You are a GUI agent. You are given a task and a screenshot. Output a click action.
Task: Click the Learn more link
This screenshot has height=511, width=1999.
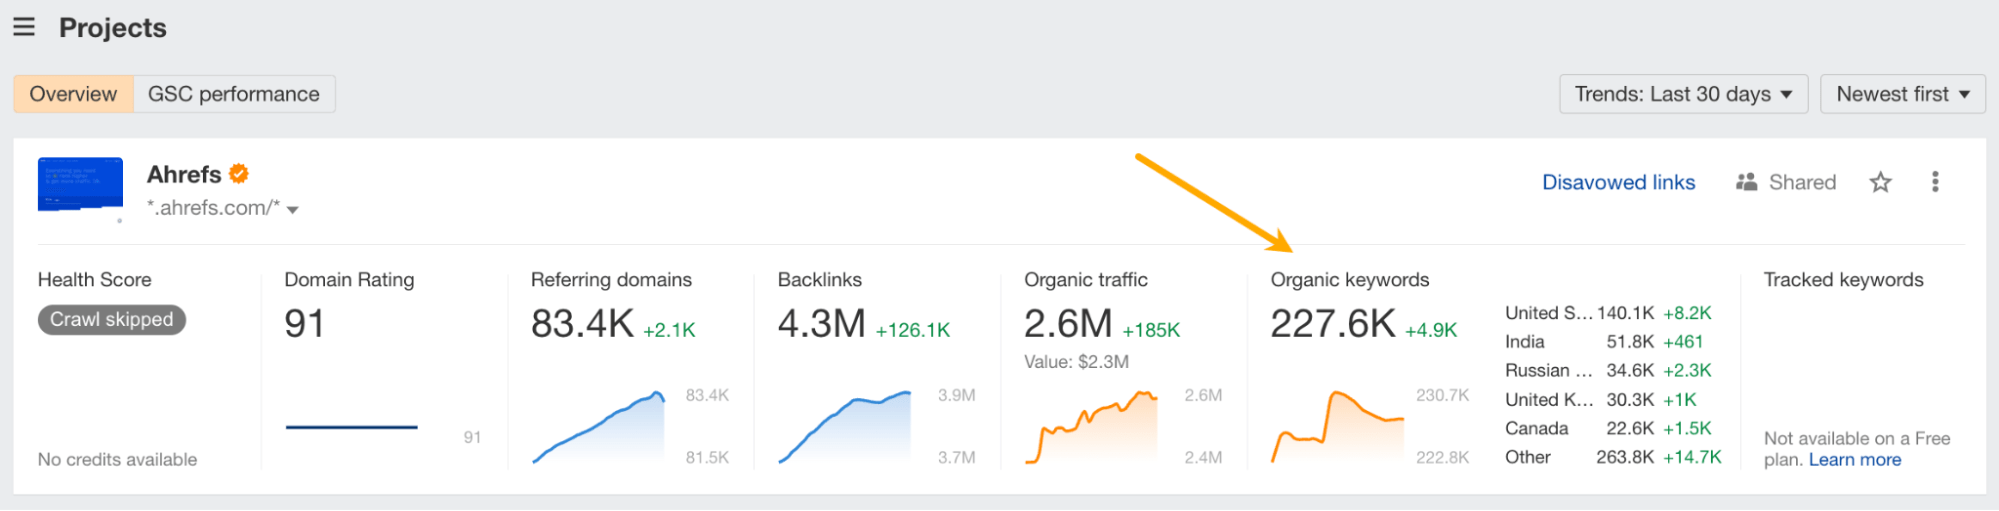click(x=1855, y=460)
